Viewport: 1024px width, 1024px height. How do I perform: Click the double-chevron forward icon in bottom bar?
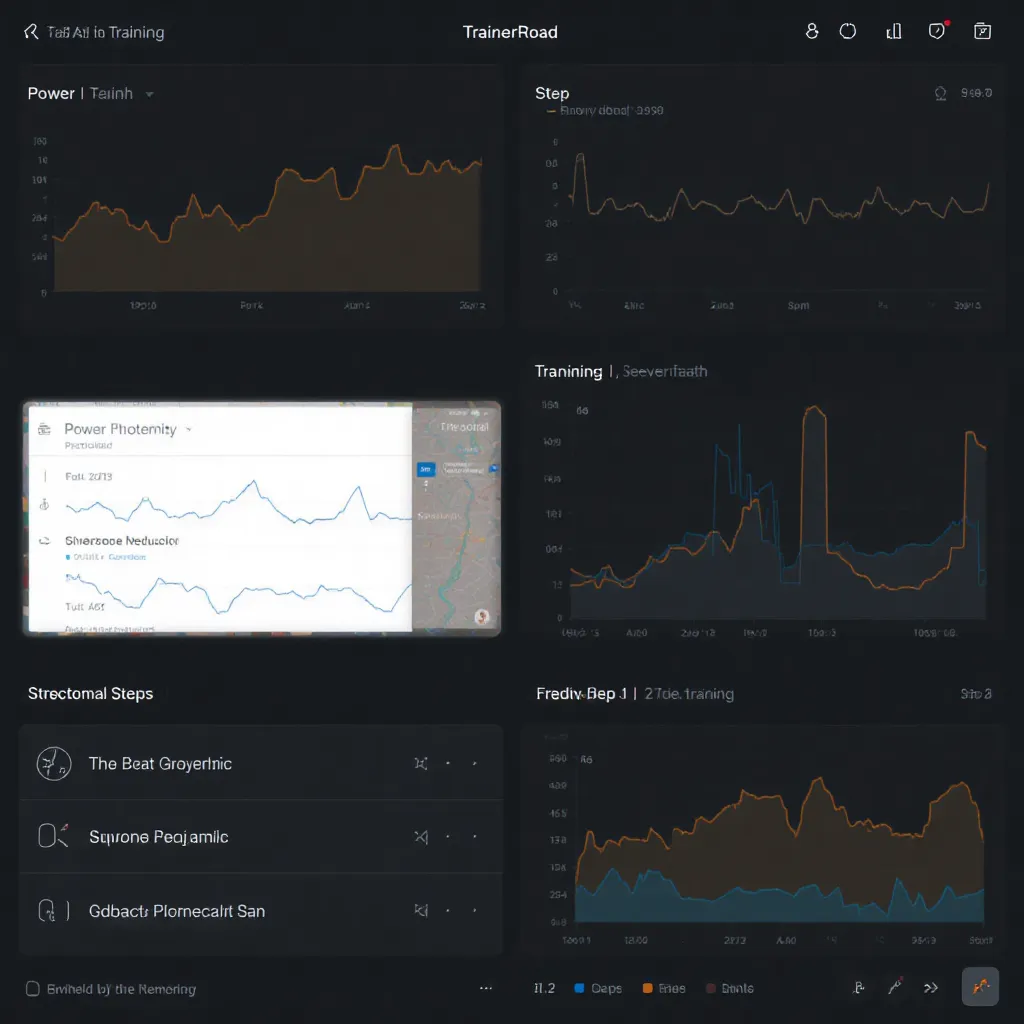(930, 988)
